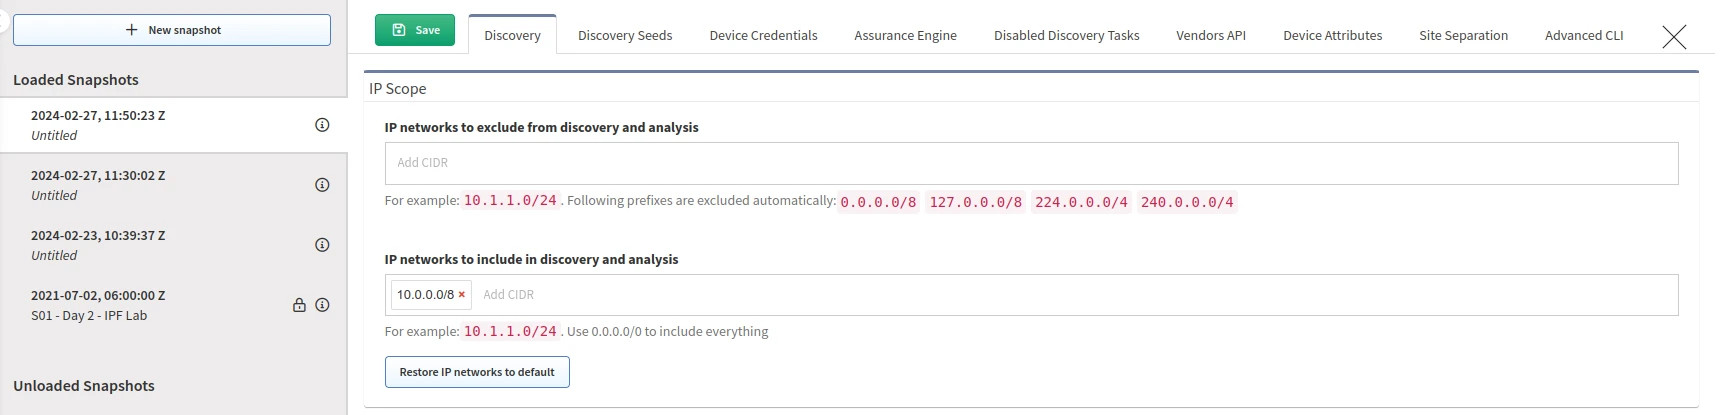Select the Vendors API tab
The image size is (1729, 415).
pos(1211,36)
